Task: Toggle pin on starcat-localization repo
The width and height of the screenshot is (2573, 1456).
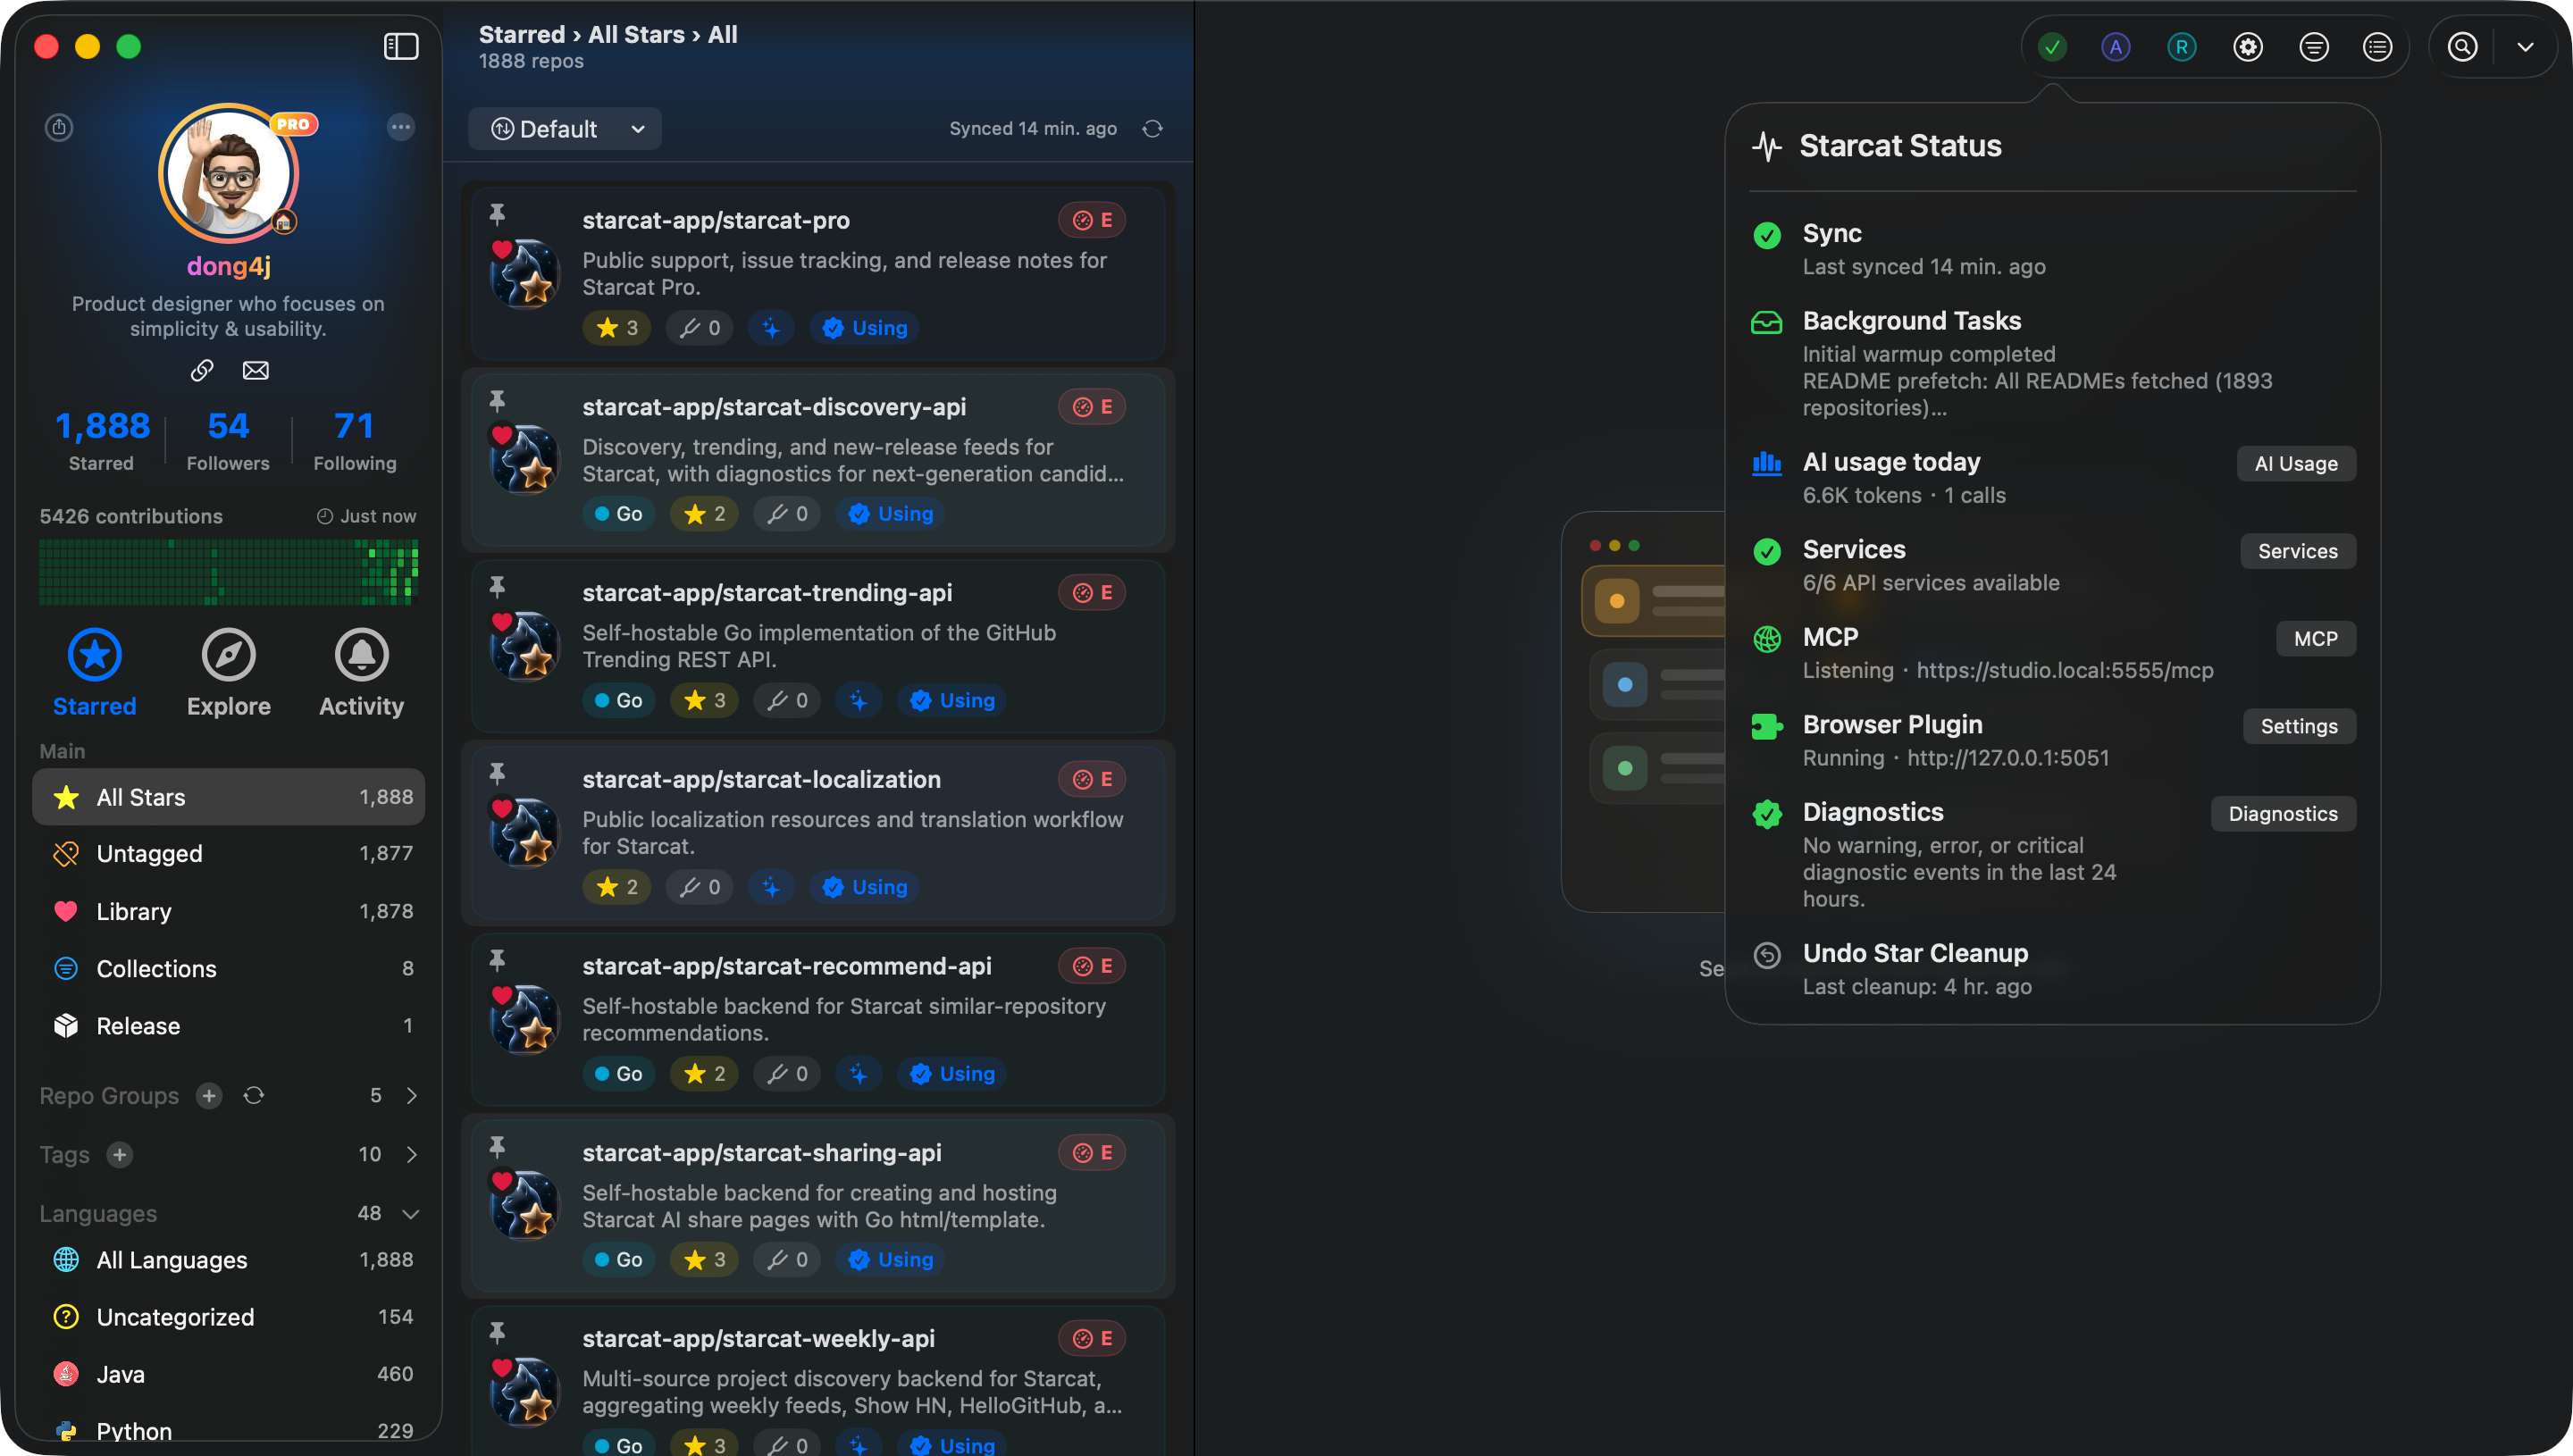Action: click(497, 774)
